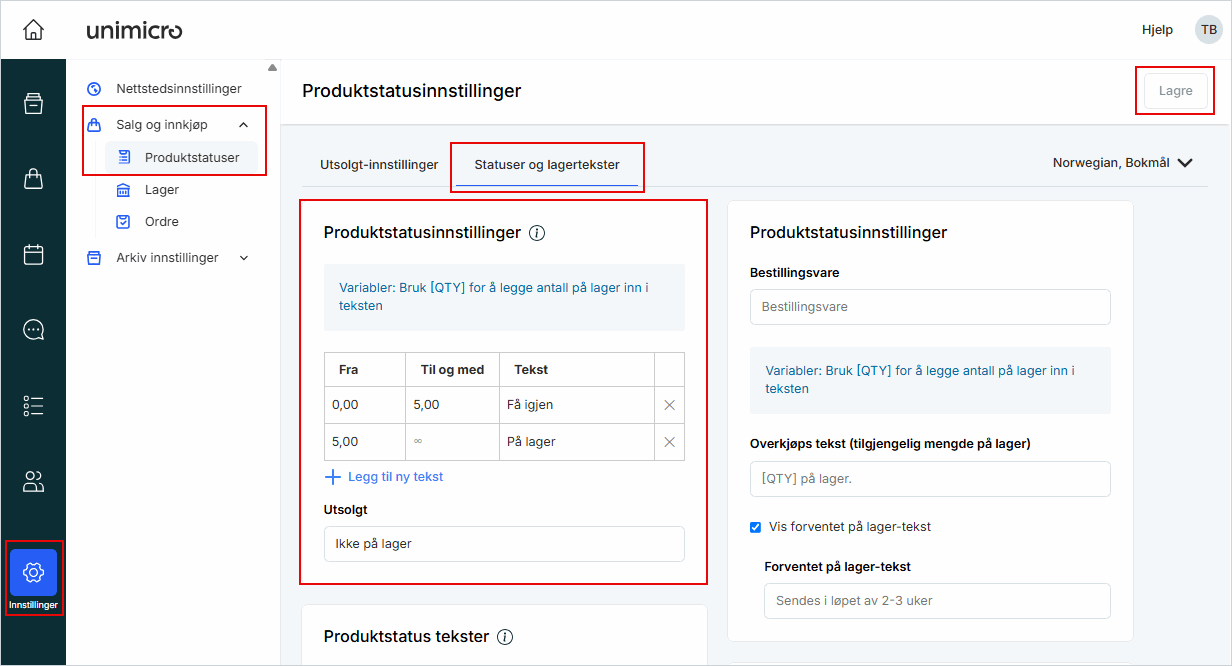Select the shopping bag icon in the sidebar
The image size is (1232, 666).
click(33, 179)
